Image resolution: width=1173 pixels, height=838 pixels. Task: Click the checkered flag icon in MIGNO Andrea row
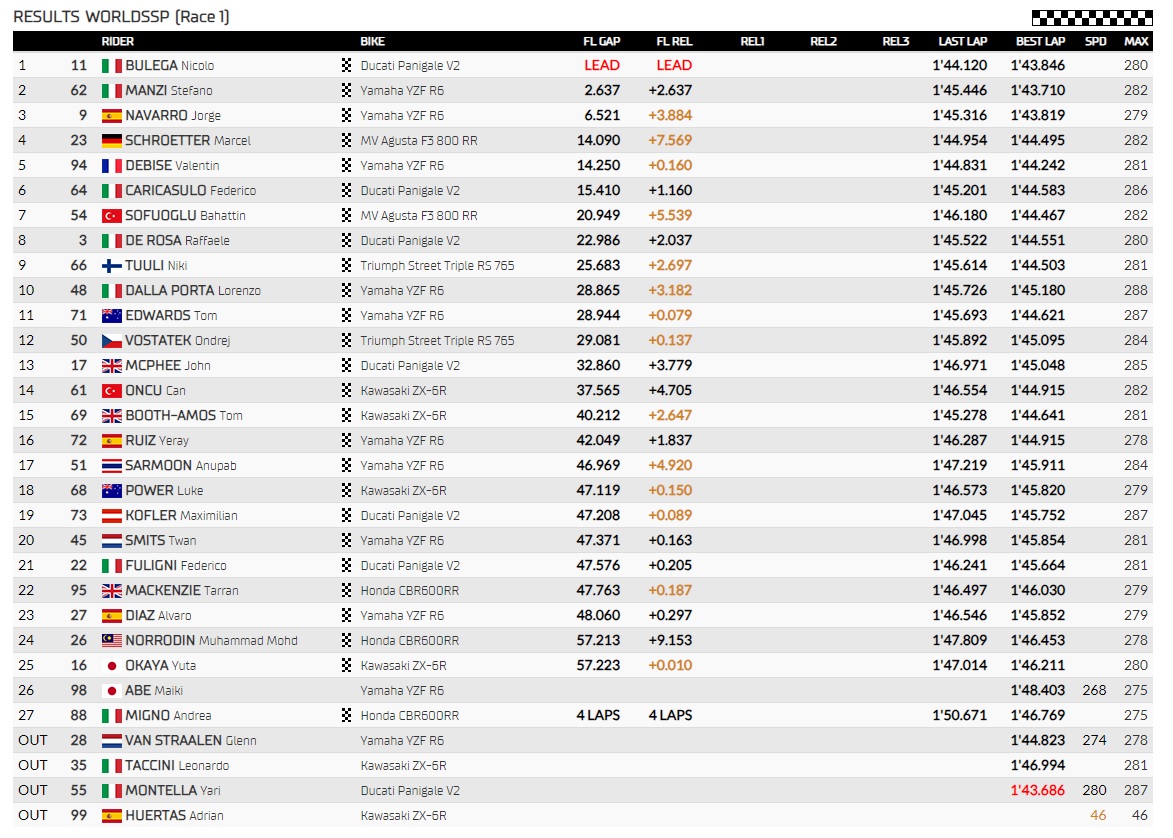(346, 715)
